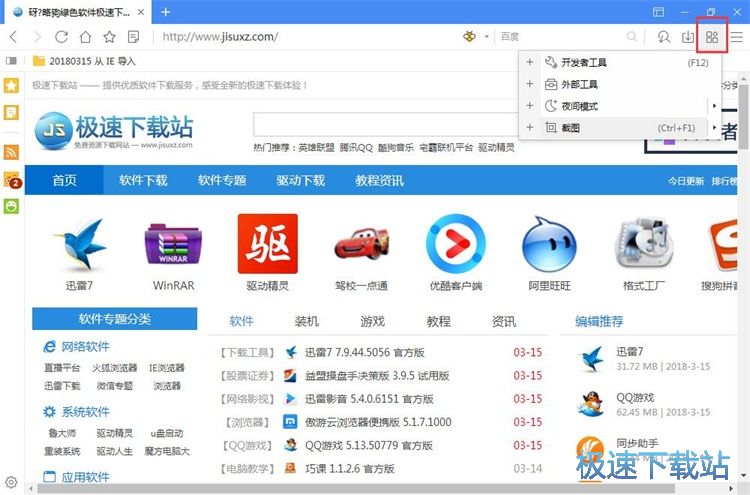750x495 pixels.
Task: Open the hamburger main menu
Action: [x=737, y=37]
